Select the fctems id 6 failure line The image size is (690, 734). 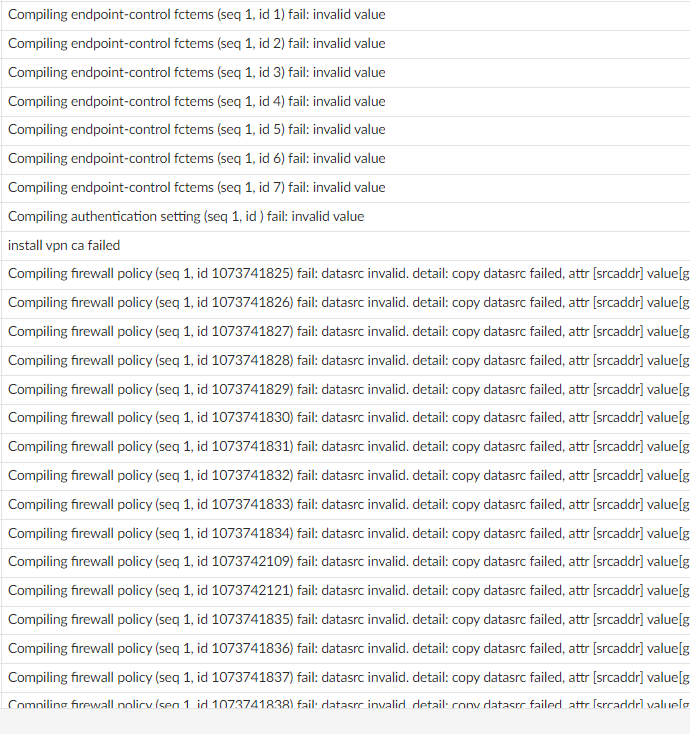coord(196,159)
